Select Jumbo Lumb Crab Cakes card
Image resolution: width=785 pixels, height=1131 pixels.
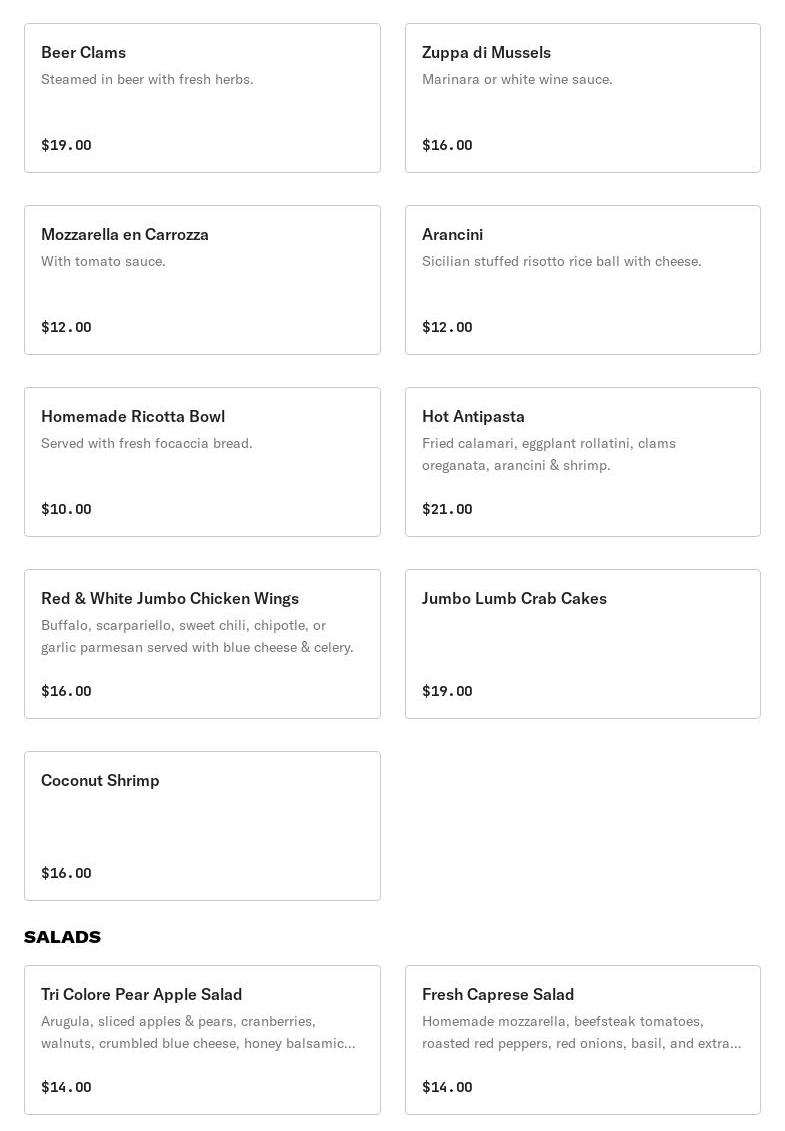click(583, 644)
